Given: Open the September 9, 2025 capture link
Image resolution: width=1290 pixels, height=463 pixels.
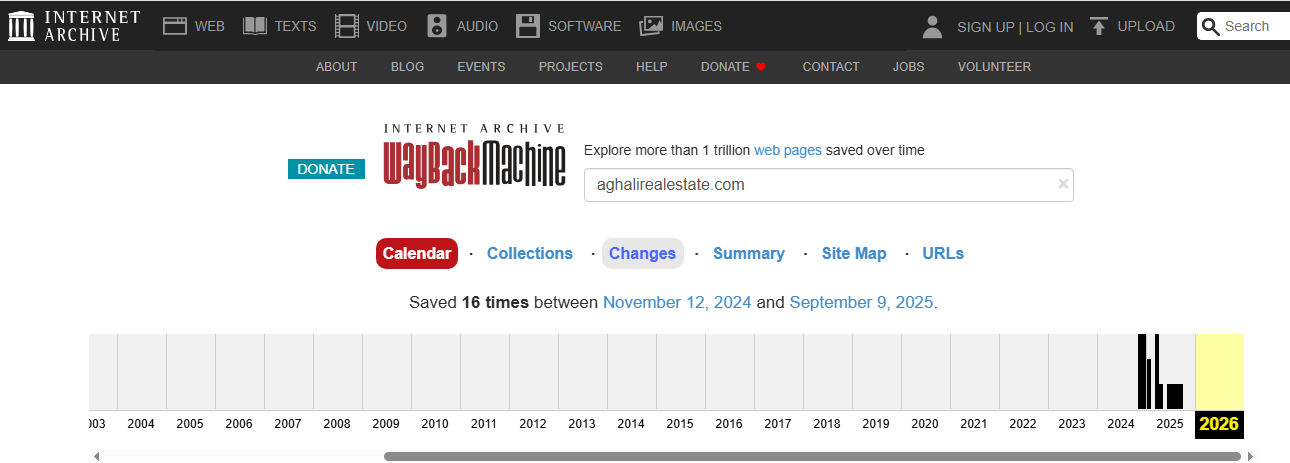Looking at the screenshot, I should click(862, 302).
